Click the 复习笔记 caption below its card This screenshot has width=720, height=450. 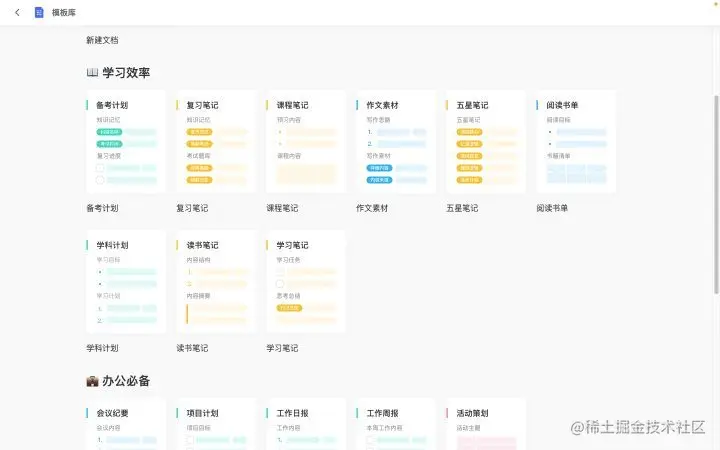192,208
